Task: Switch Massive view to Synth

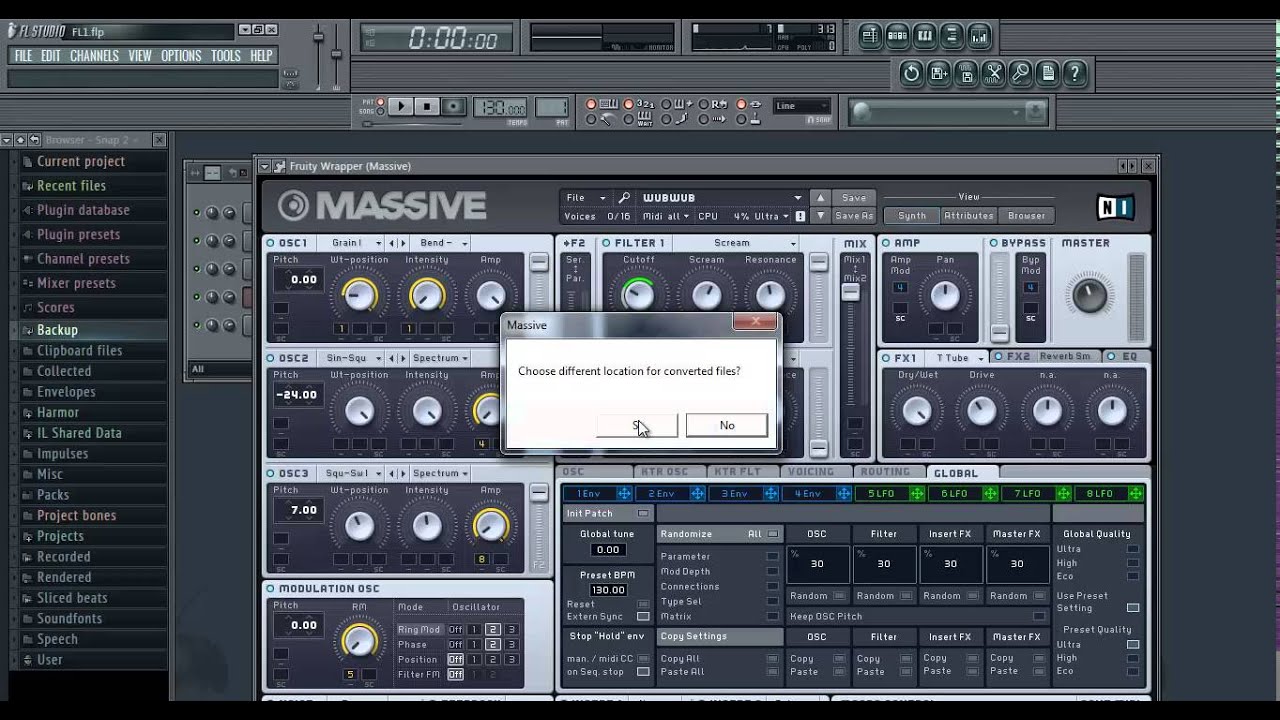Action: point(912,216)
